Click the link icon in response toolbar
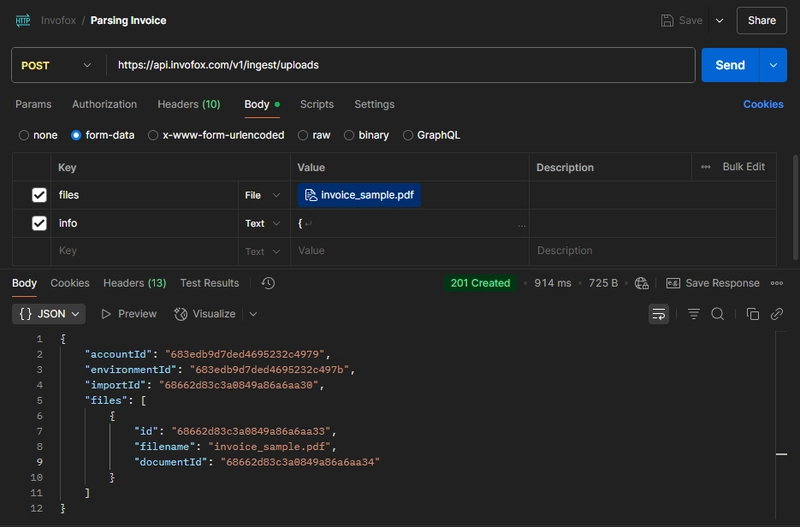Screen dimensions: 800x527 click(x=777, y=314)
